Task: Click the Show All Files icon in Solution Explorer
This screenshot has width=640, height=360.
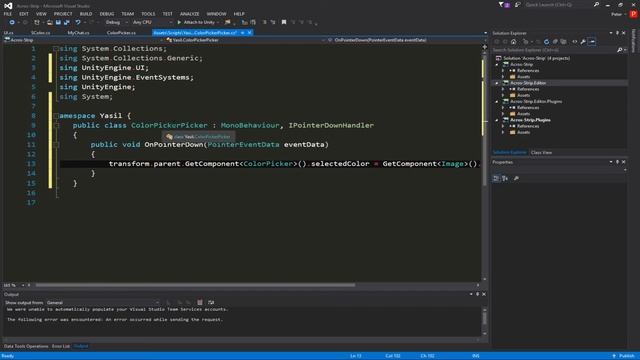Action: point(564,42)
